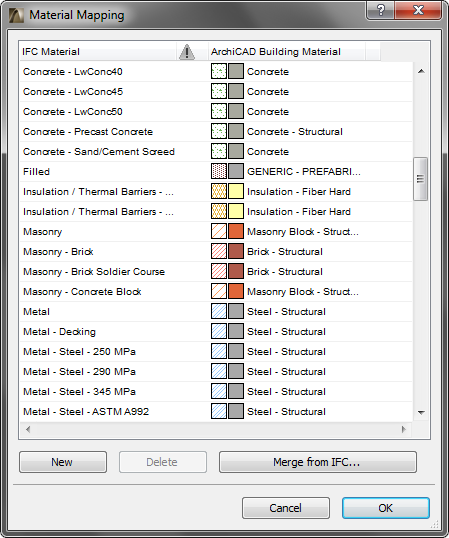This screenshot has width=449, height=538.
Task: Select the Masonry - Brick Soldier Course row
Action: pyautogui.click(x=216, y=271)
